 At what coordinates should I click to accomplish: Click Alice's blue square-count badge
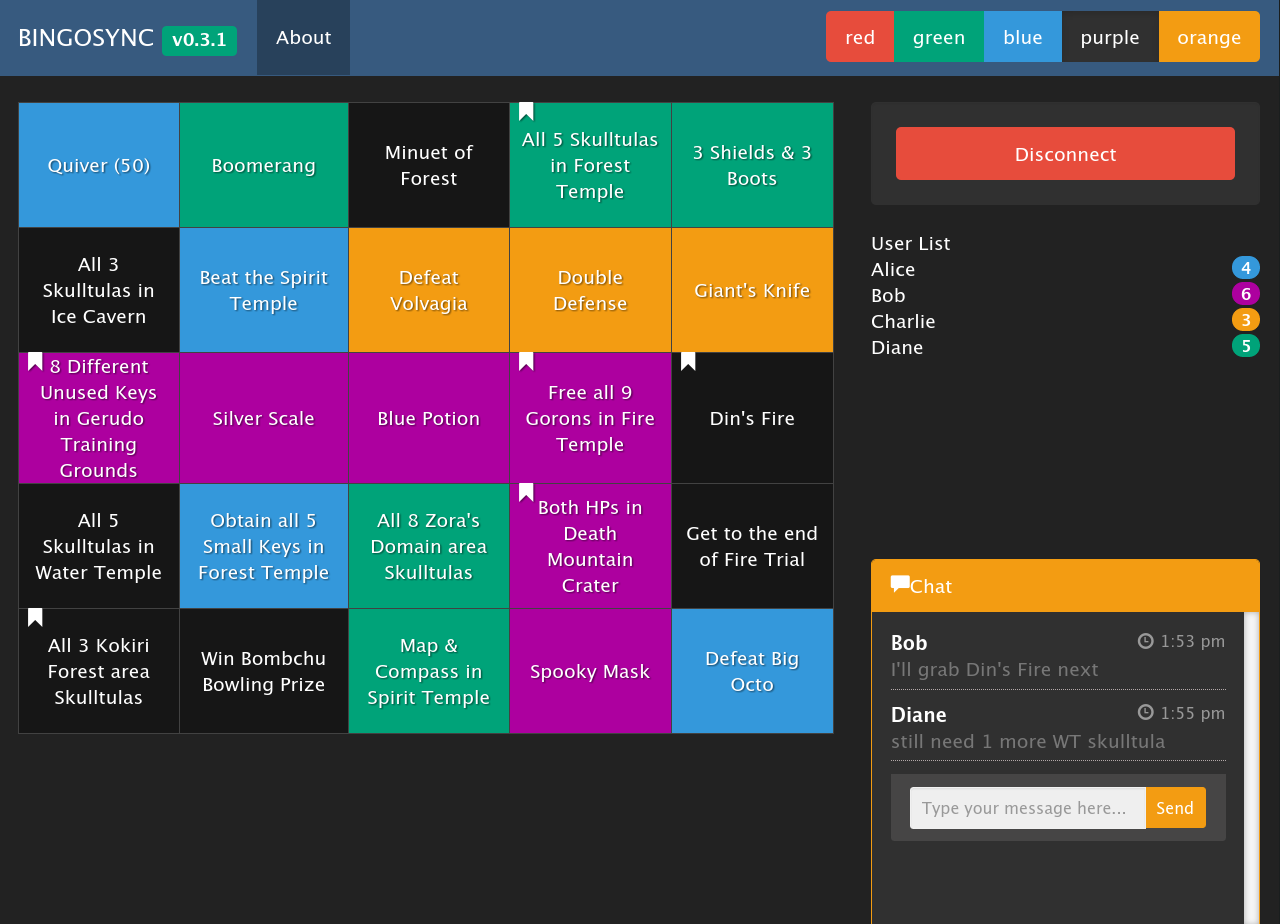(x=1246, y=267)
